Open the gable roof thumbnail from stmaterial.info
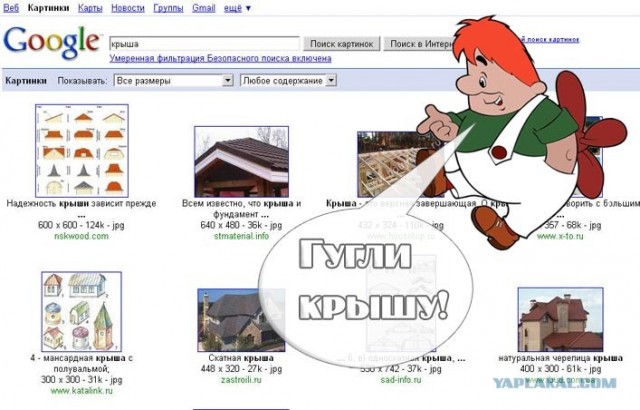Screen dimensions: 640x410 pyautogui.click(x=242, y=162)
